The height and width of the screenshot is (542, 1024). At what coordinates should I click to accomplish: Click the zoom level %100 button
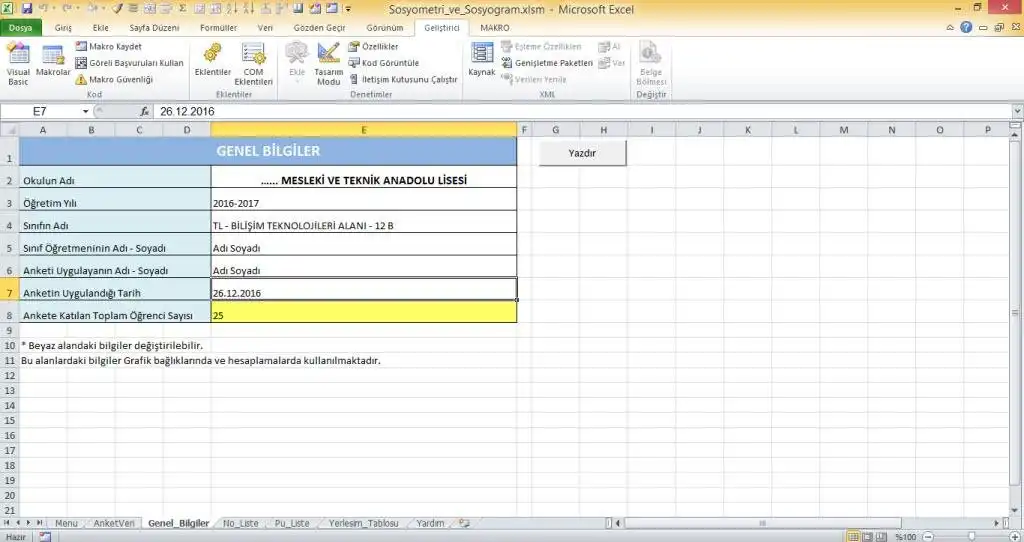click(905, 536)
